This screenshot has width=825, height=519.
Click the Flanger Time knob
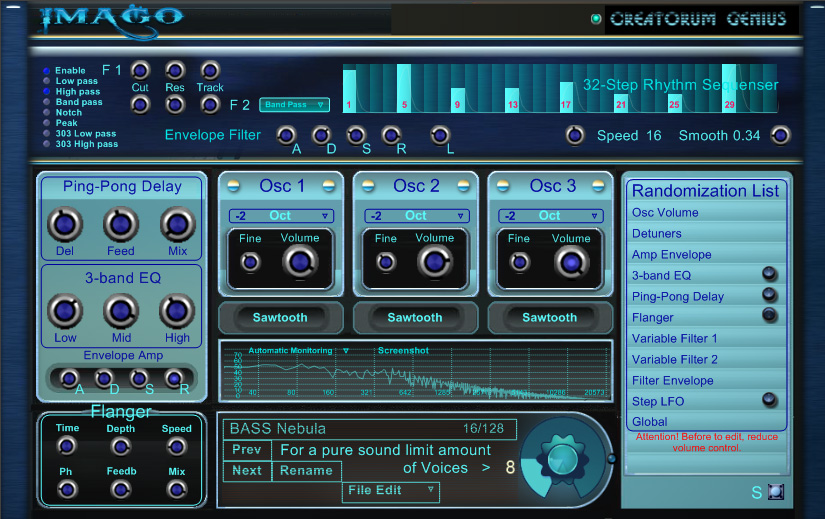click(x=67, y=447)
